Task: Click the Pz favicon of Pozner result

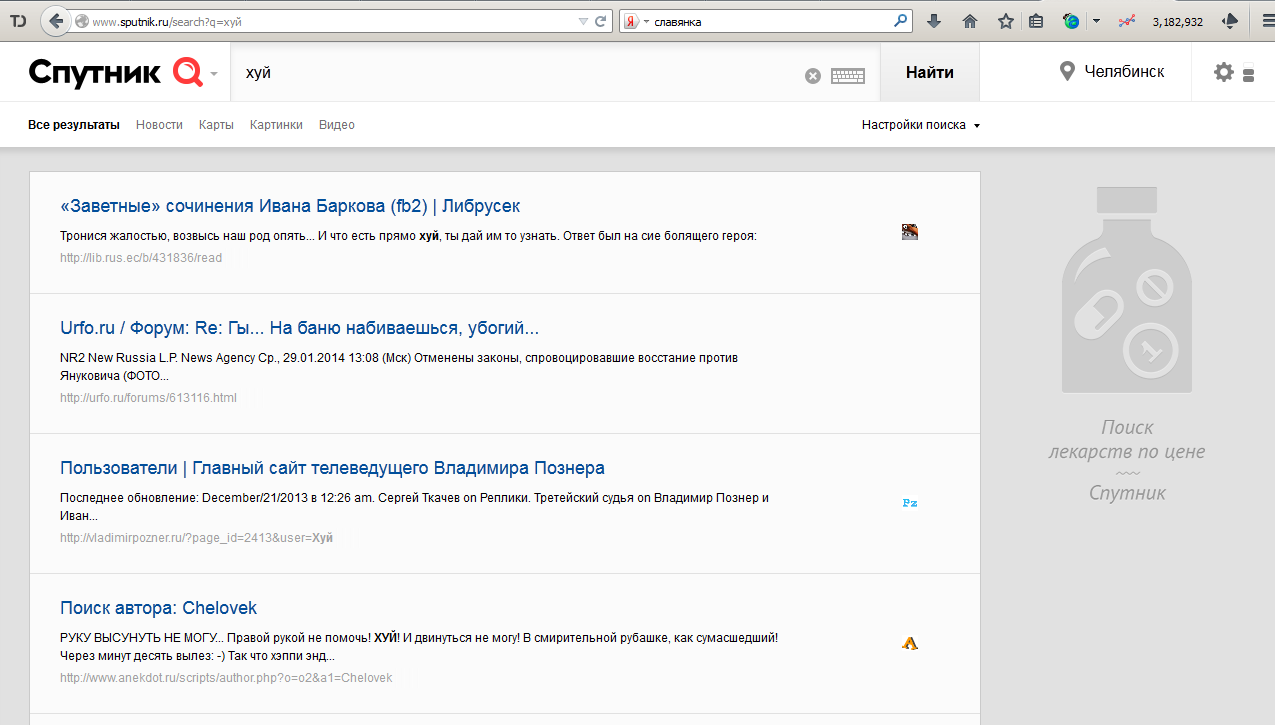Action: click(910, 503)
